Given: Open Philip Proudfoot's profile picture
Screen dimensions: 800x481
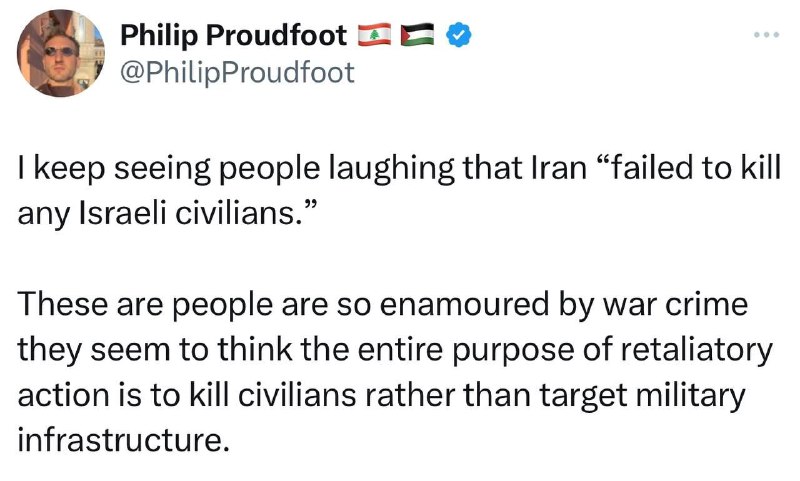Looking at the screenshot, I should pyautogui.click(x=61, y=53).
